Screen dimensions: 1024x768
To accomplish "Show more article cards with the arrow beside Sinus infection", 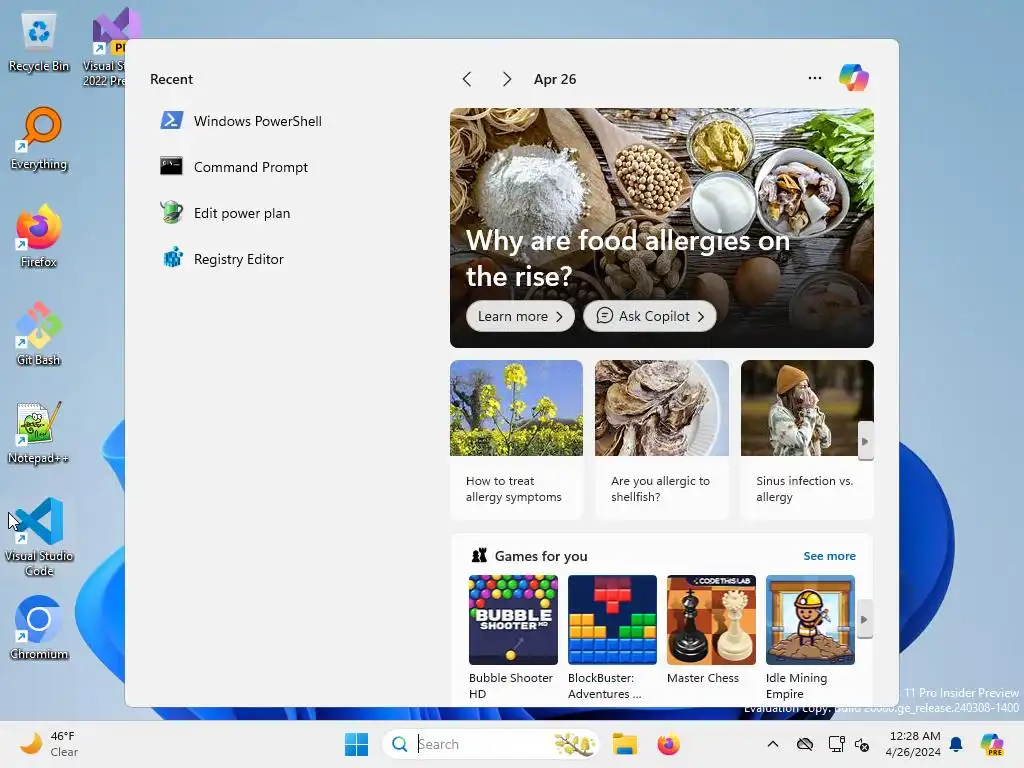I will 865,441.
